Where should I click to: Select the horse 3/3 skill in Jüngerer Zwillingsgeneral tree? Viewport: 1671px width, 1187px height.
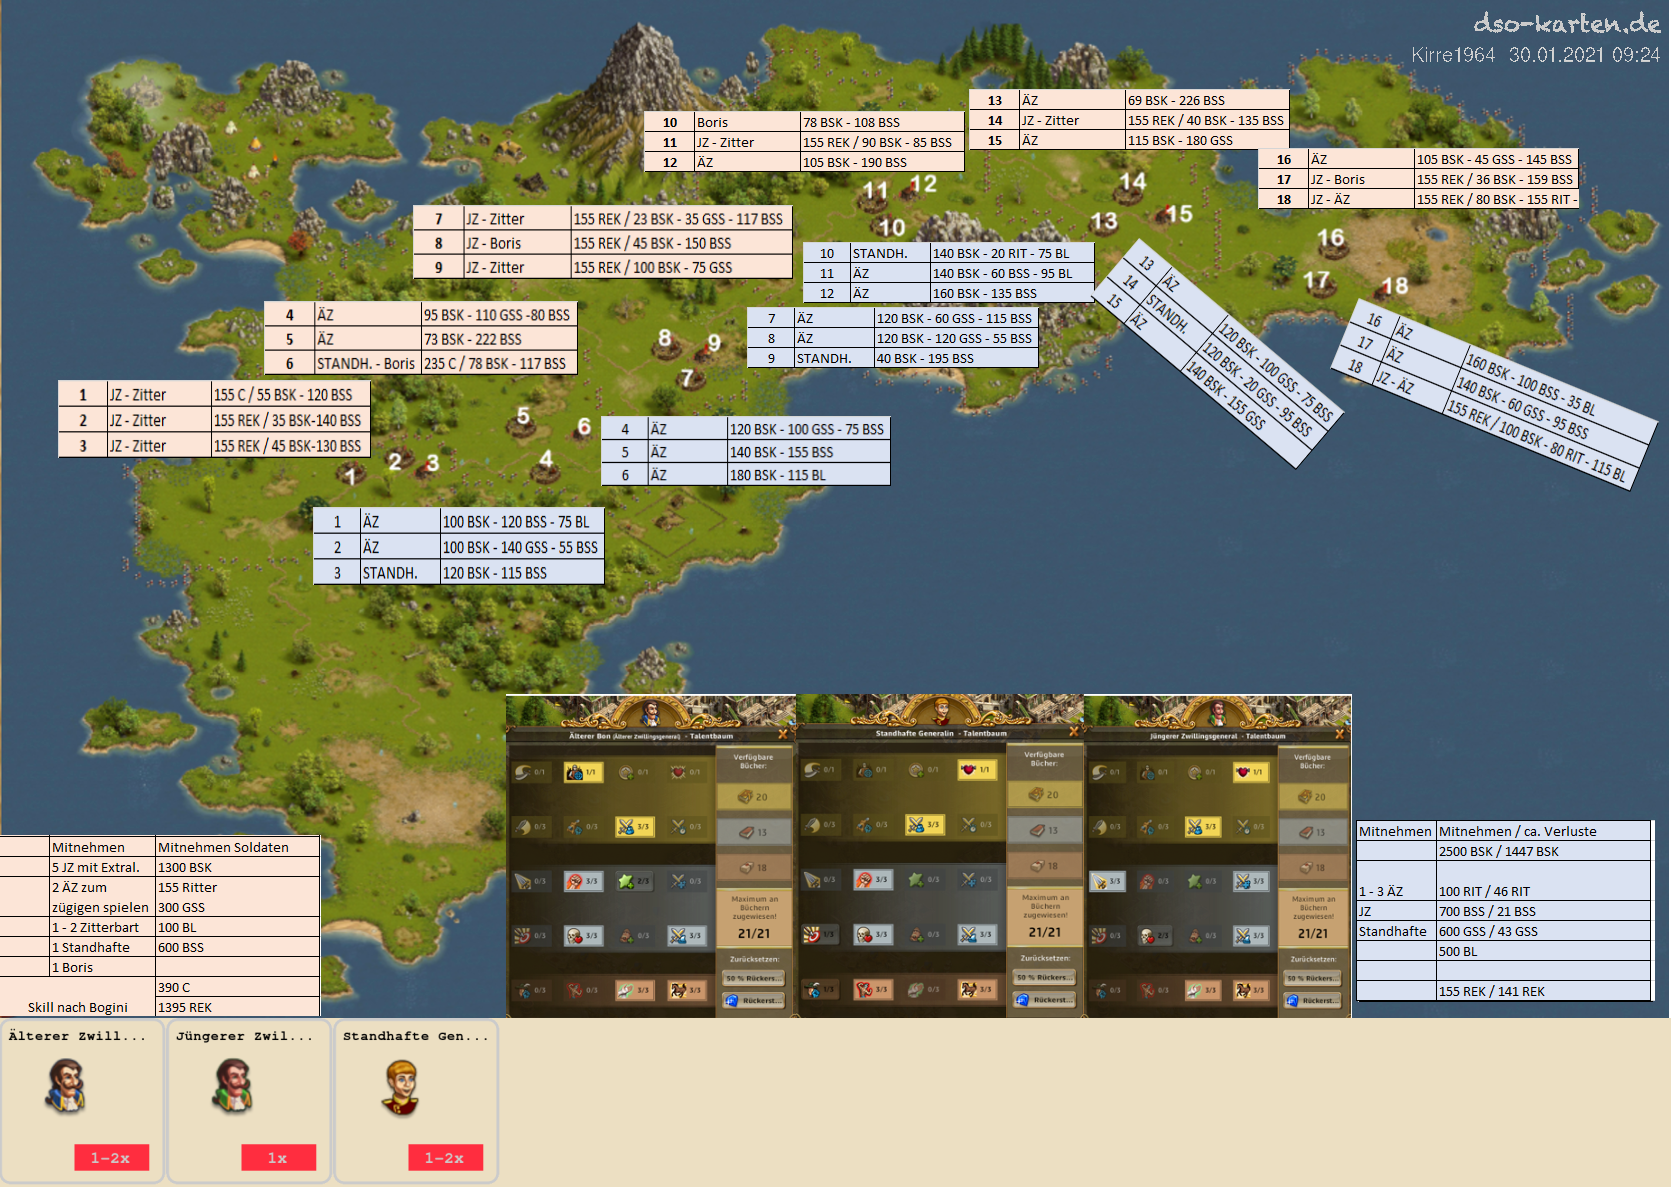point(1248,990)
